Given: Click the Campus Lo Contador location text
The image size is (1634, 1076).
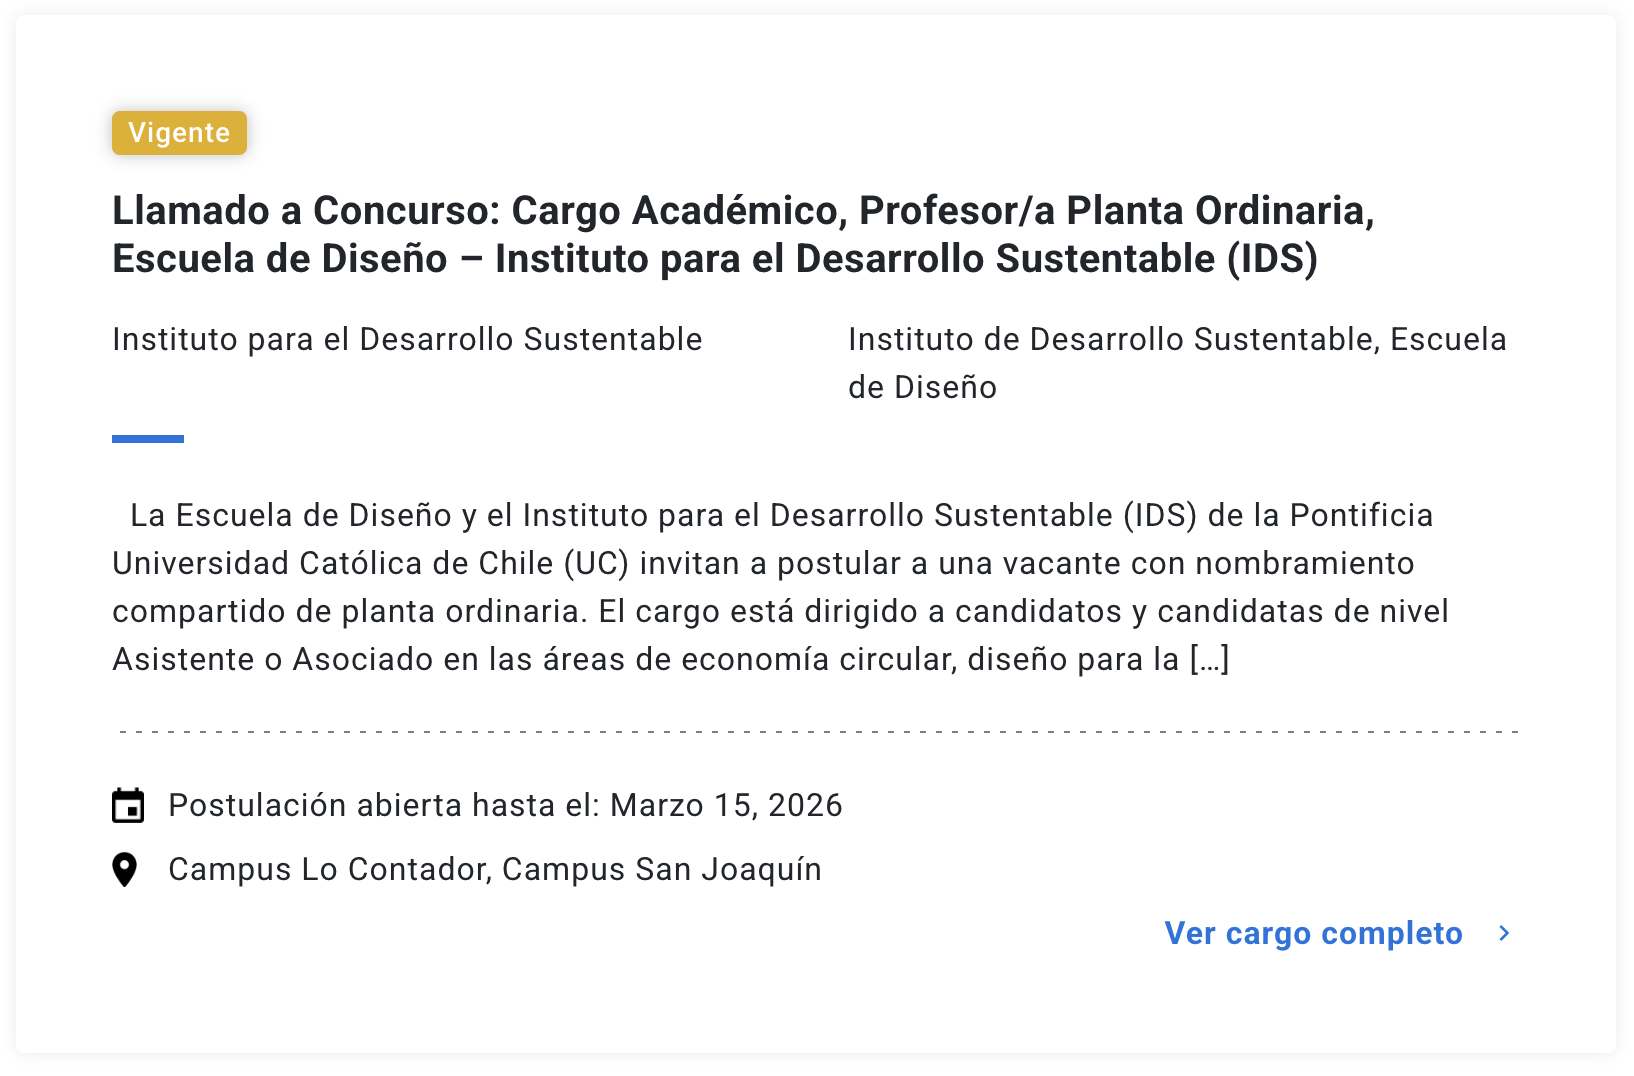Looking at the screenshot, I should 329,869.
